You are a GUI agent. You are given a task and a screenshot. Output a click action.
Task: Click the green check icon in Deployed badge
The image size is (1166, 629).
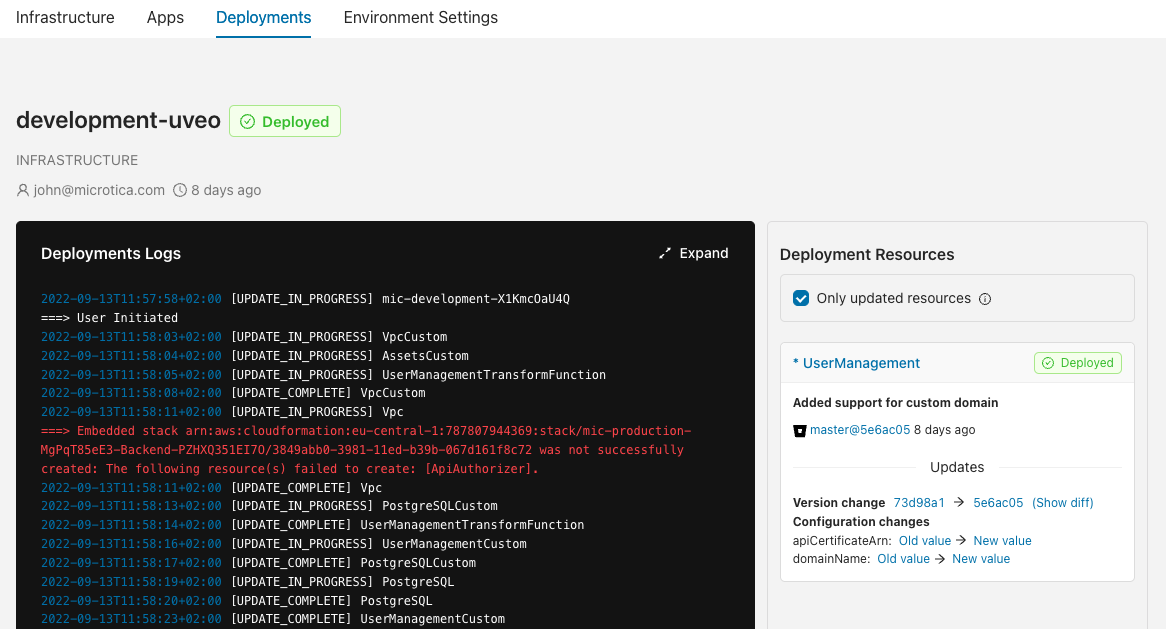[x=248, y=122]
